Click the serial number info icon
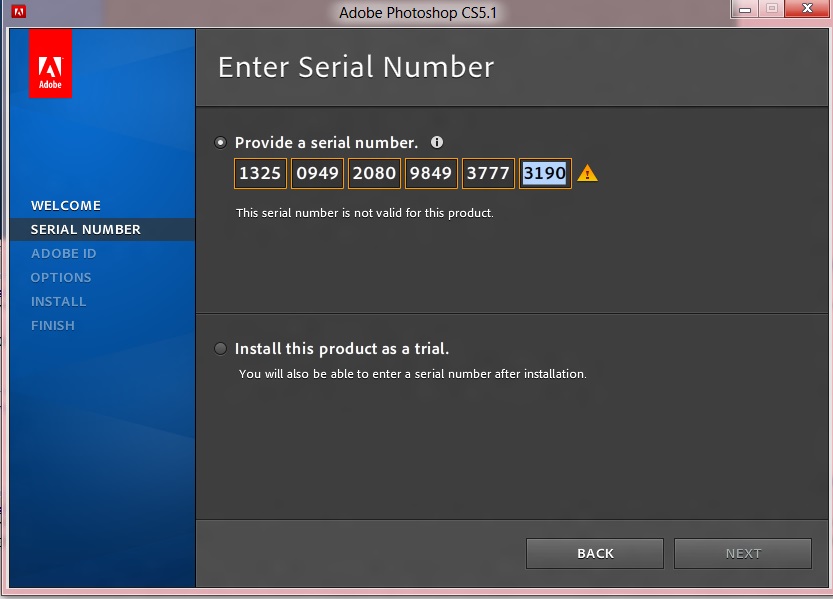This screenshot has width=833, height=599. tap(437, 142)
